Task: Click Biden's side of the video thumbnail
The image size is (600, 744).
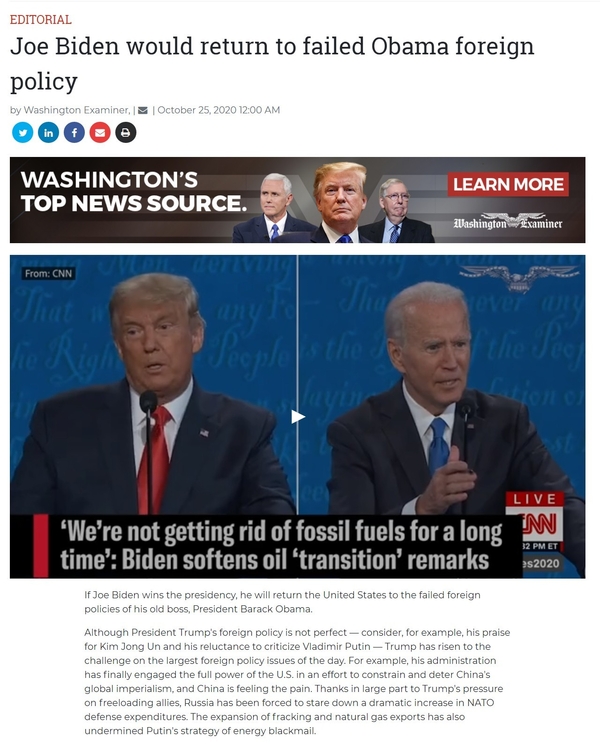Action: (442, 384)
